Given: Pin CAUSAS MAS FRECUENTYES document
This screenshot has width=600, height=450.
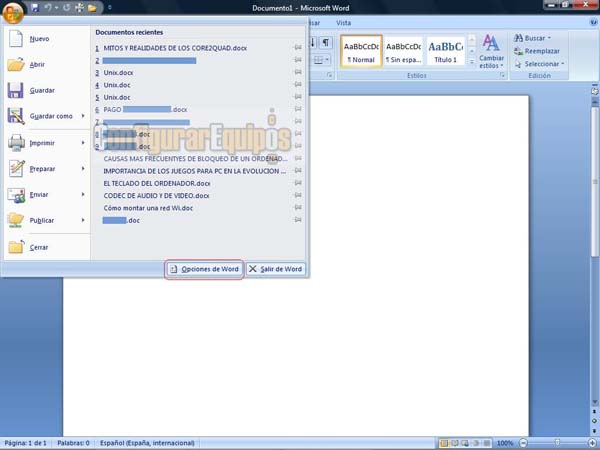Looking at the screenshot, I should (x=298, y=158).
